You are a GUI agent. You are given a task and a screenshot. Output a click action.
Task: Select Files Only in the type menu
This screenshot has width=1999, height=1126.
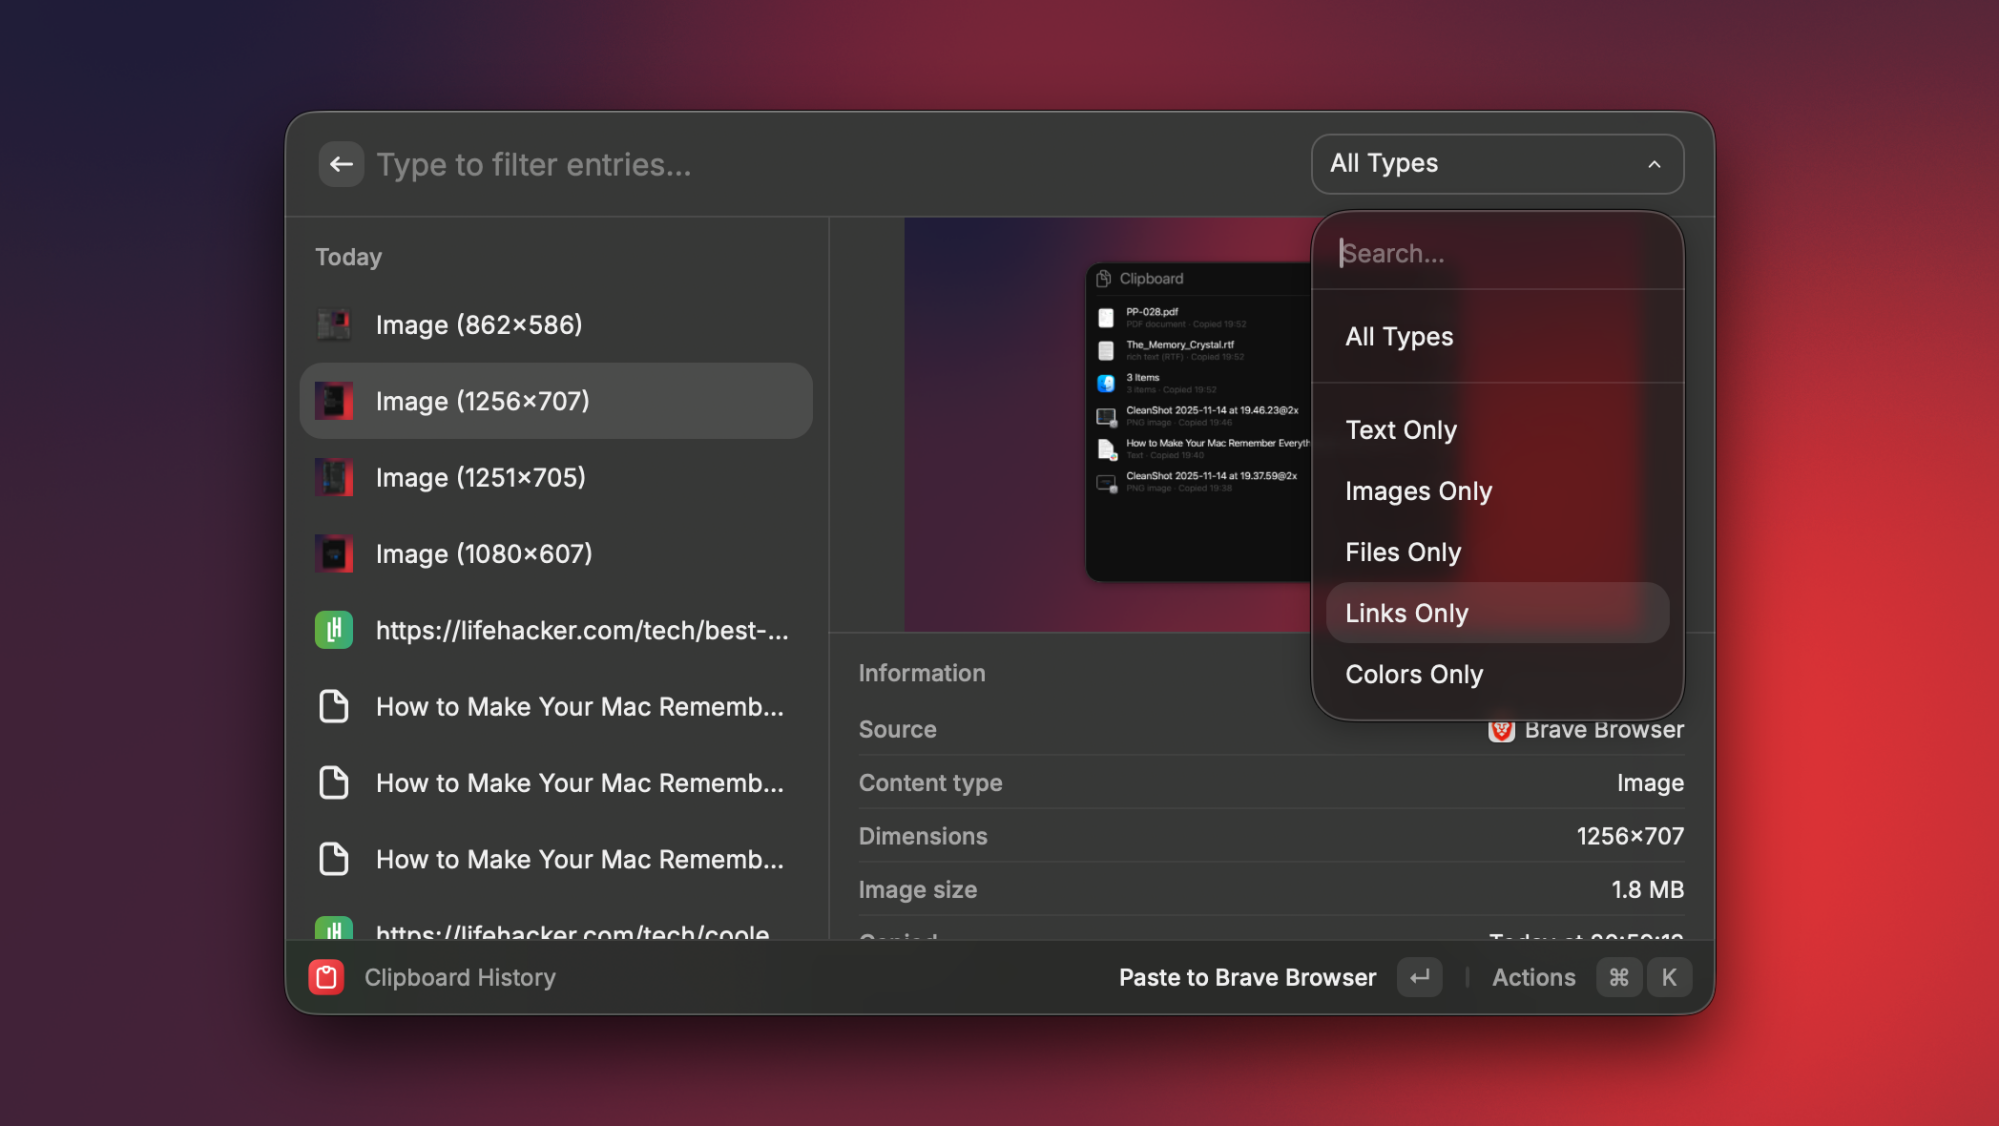1402,551
